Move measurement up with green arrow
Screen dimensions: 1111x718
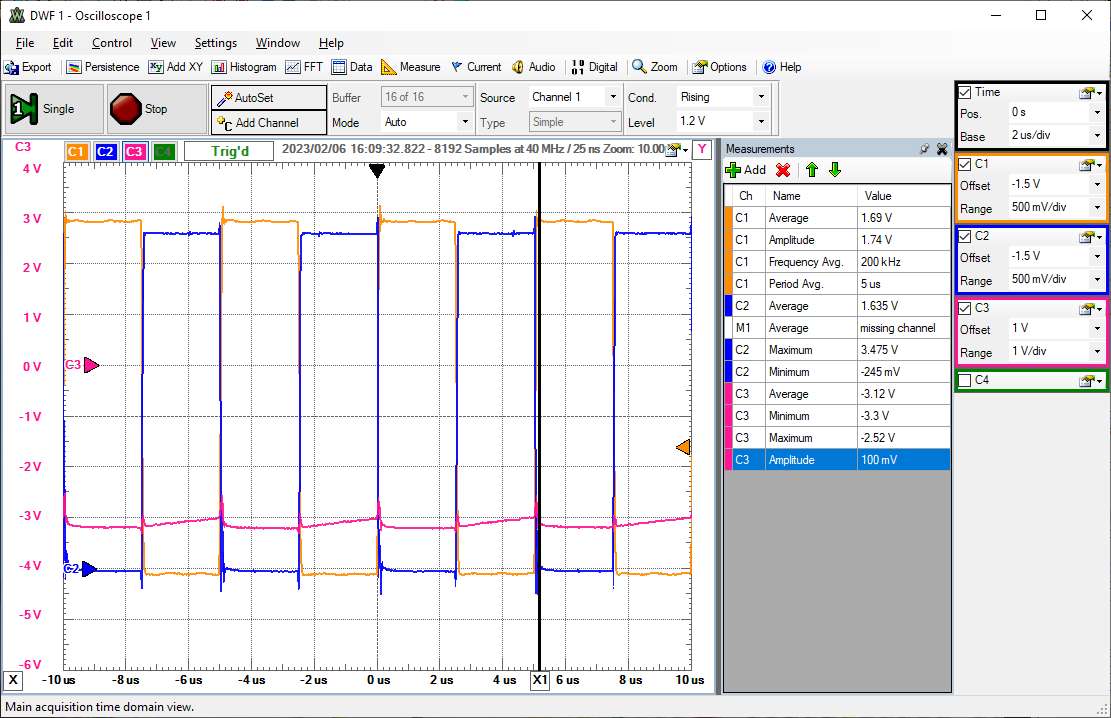[x=811, y=170]
